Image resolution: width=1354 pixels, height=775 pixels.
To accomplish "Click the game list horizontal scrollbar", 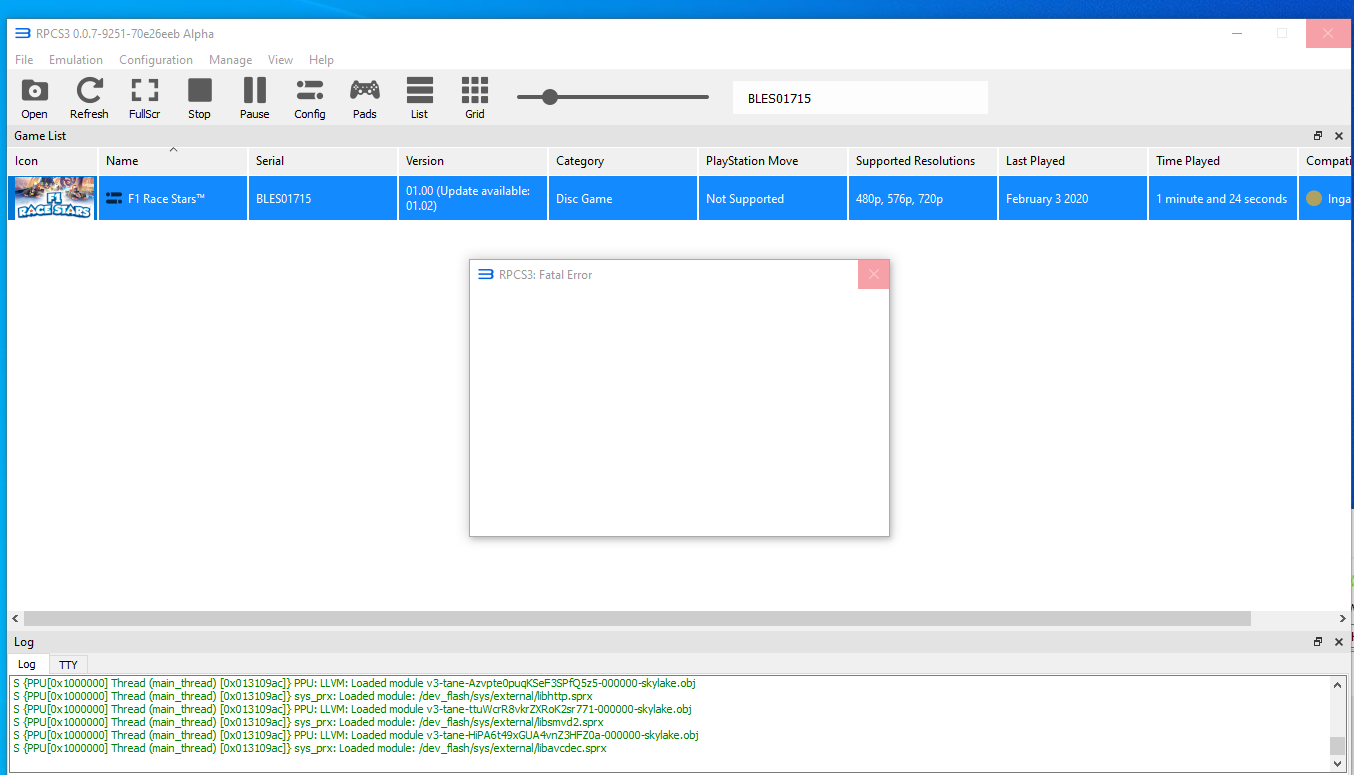I will (637, 619).
